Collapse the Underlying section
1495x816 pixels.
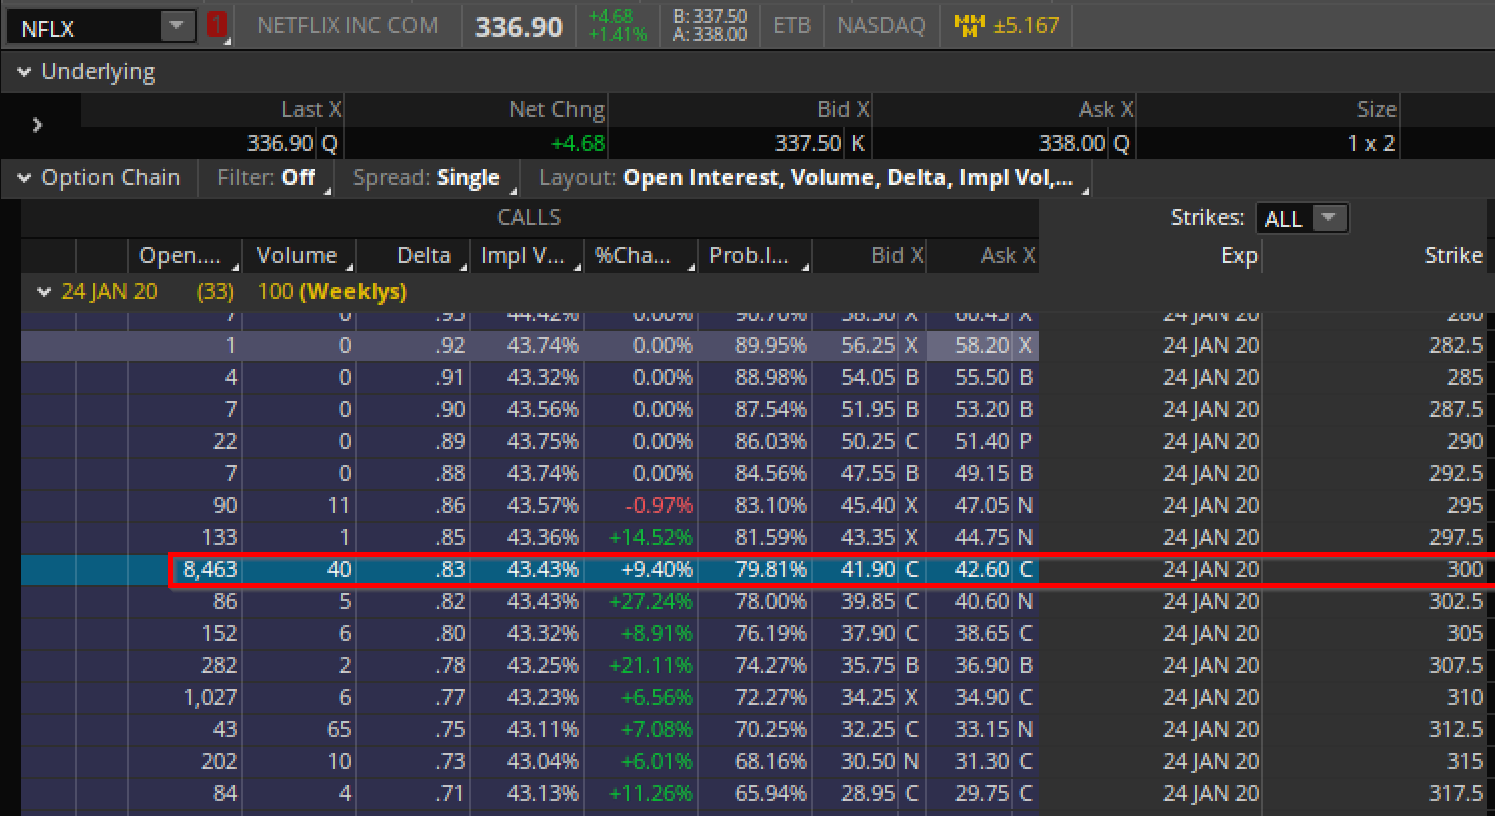coord(24,72)
